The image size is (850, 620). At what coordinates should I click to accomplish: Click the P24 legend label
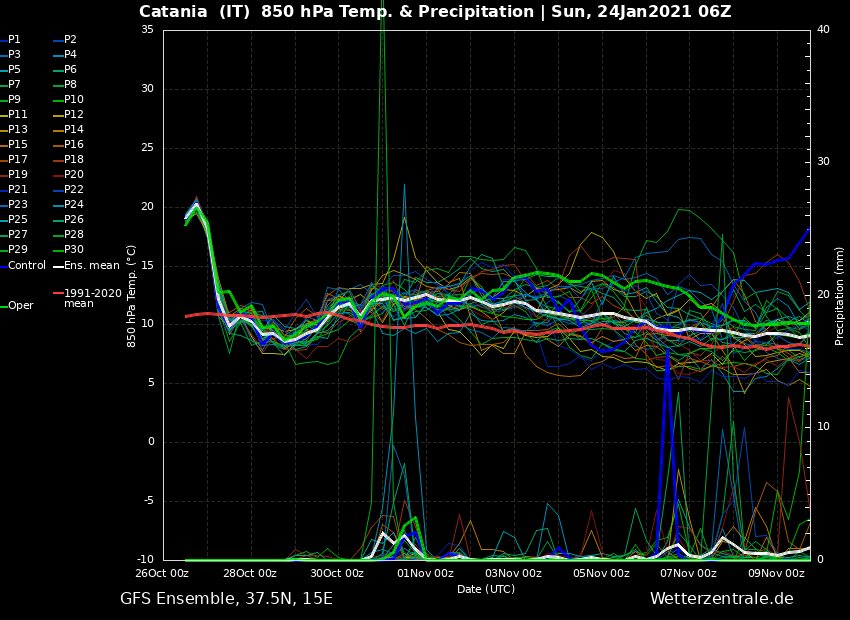pos(74,205)
